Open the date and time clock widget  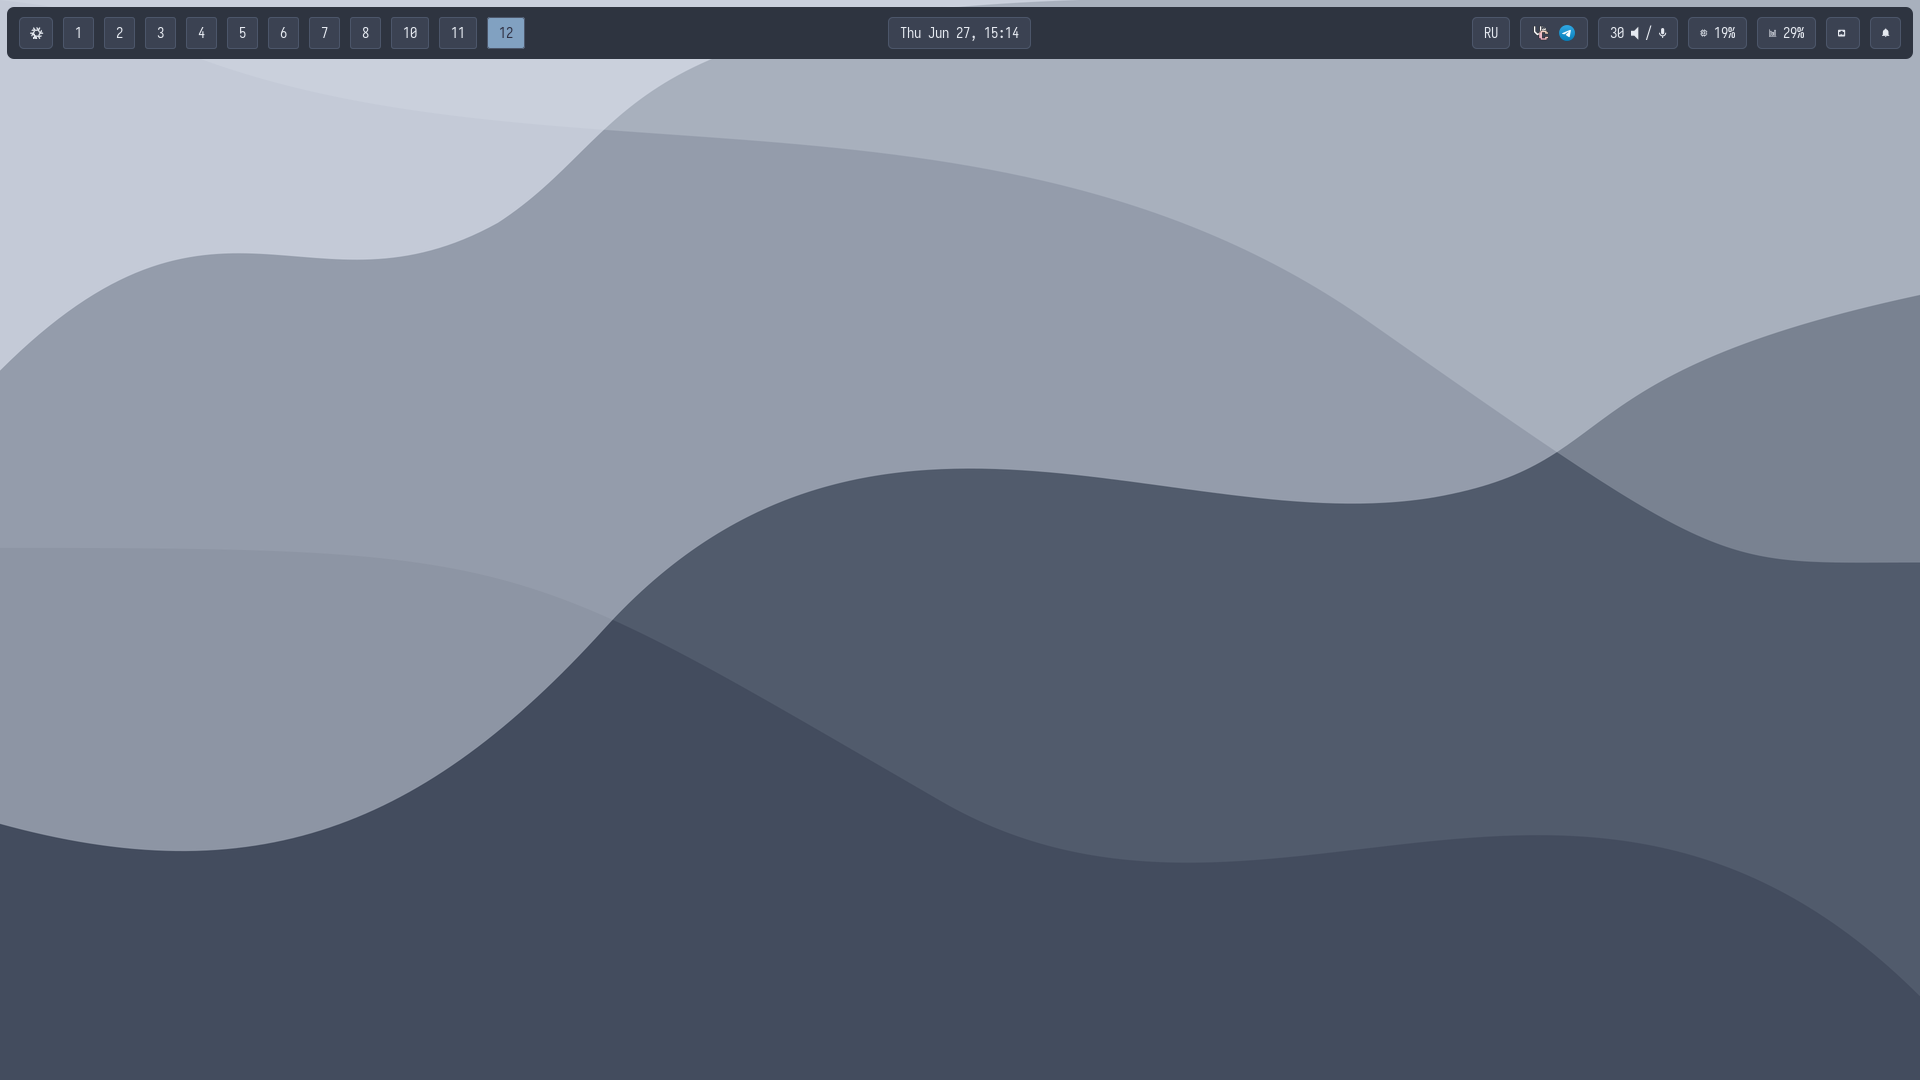click(x=959, y=33)
